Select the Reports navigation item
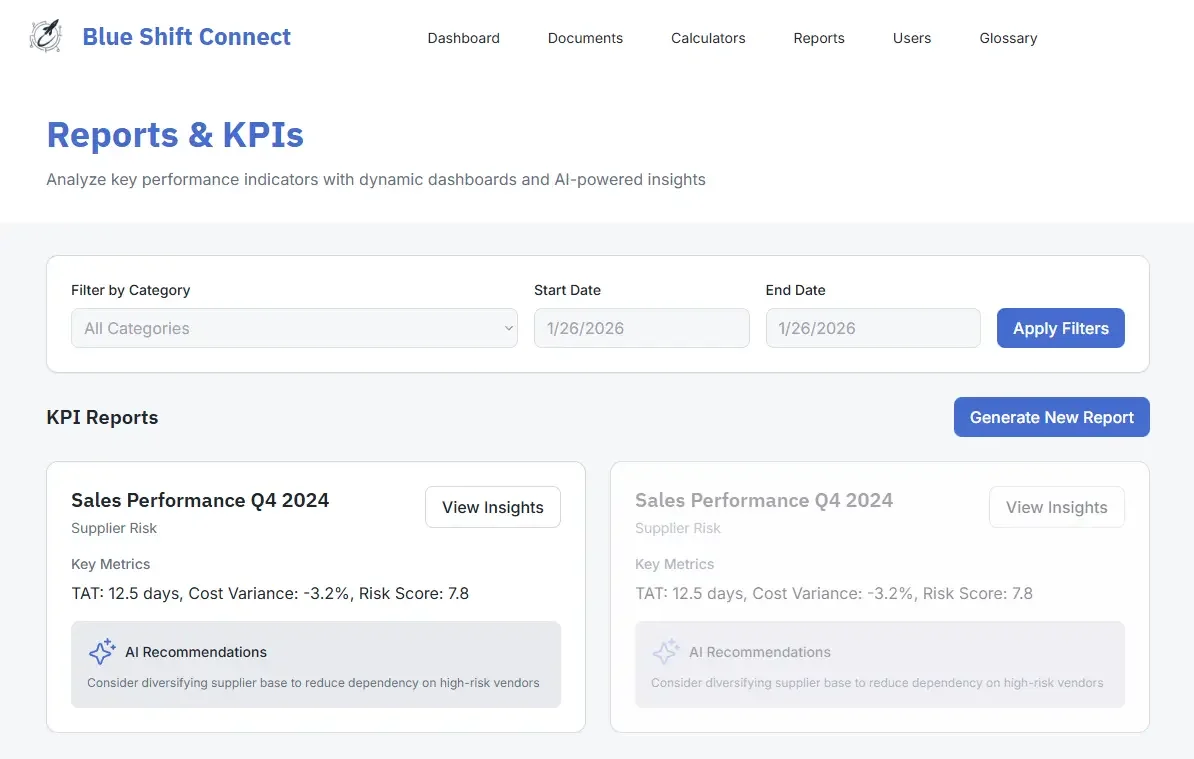Viewport: 1194px width, 759px height. (x=819, y=38)
